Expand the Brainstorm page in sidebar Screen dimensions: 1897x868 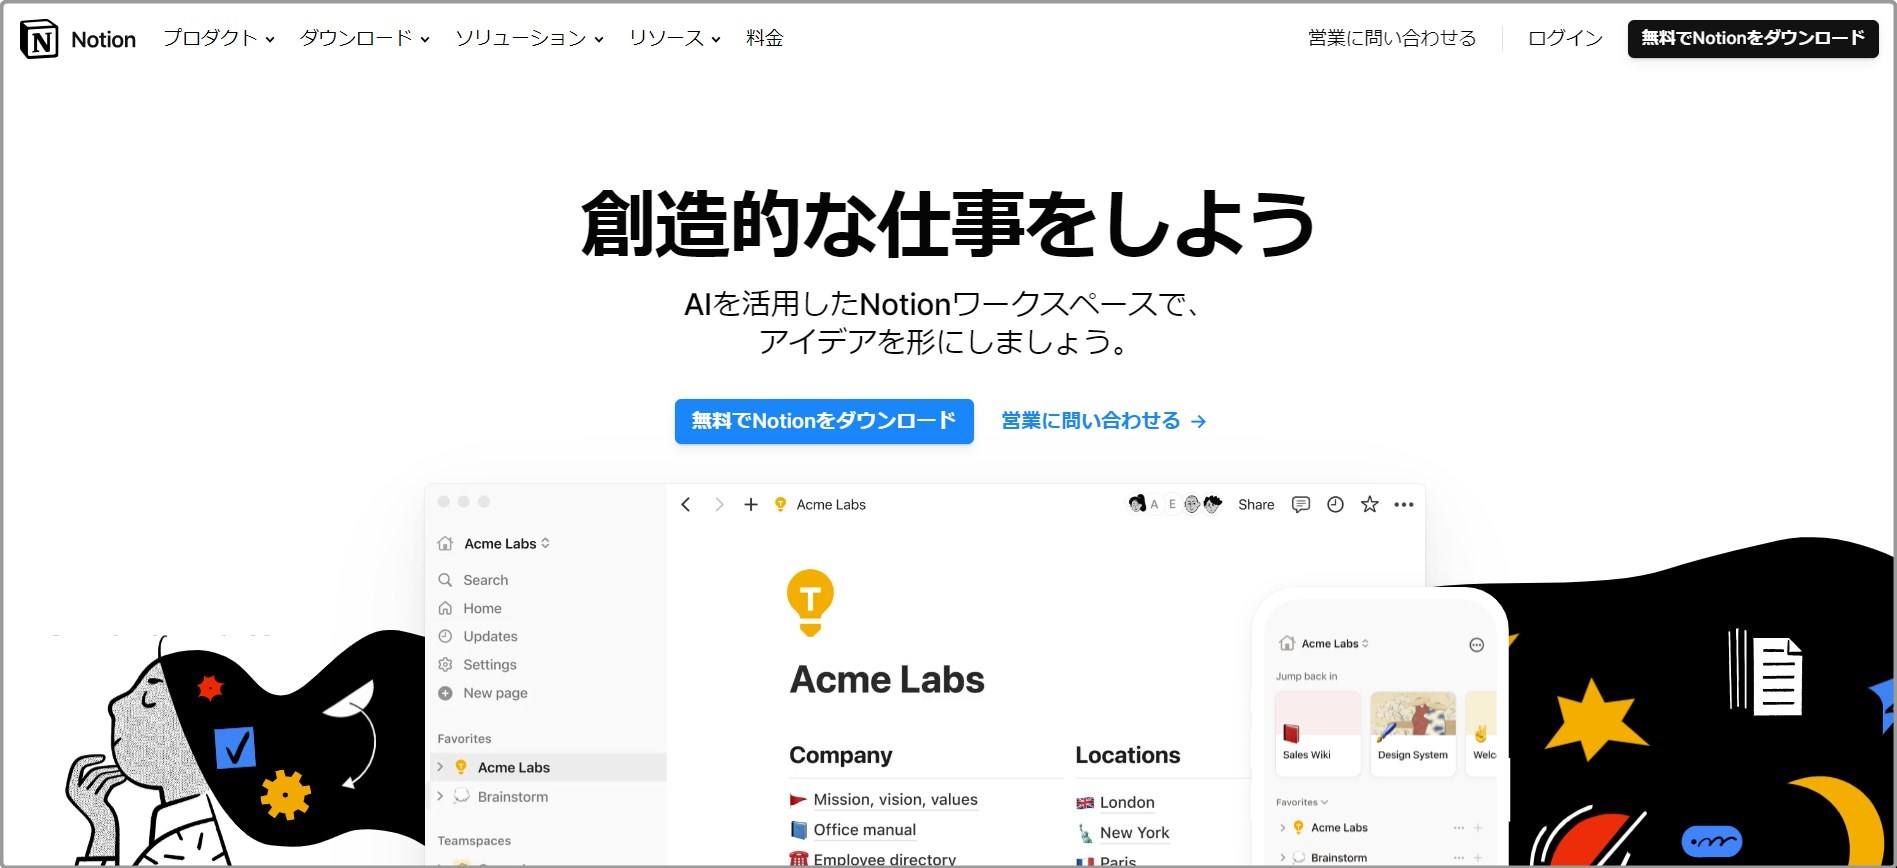pyautogui.click(x=440, y=797)
